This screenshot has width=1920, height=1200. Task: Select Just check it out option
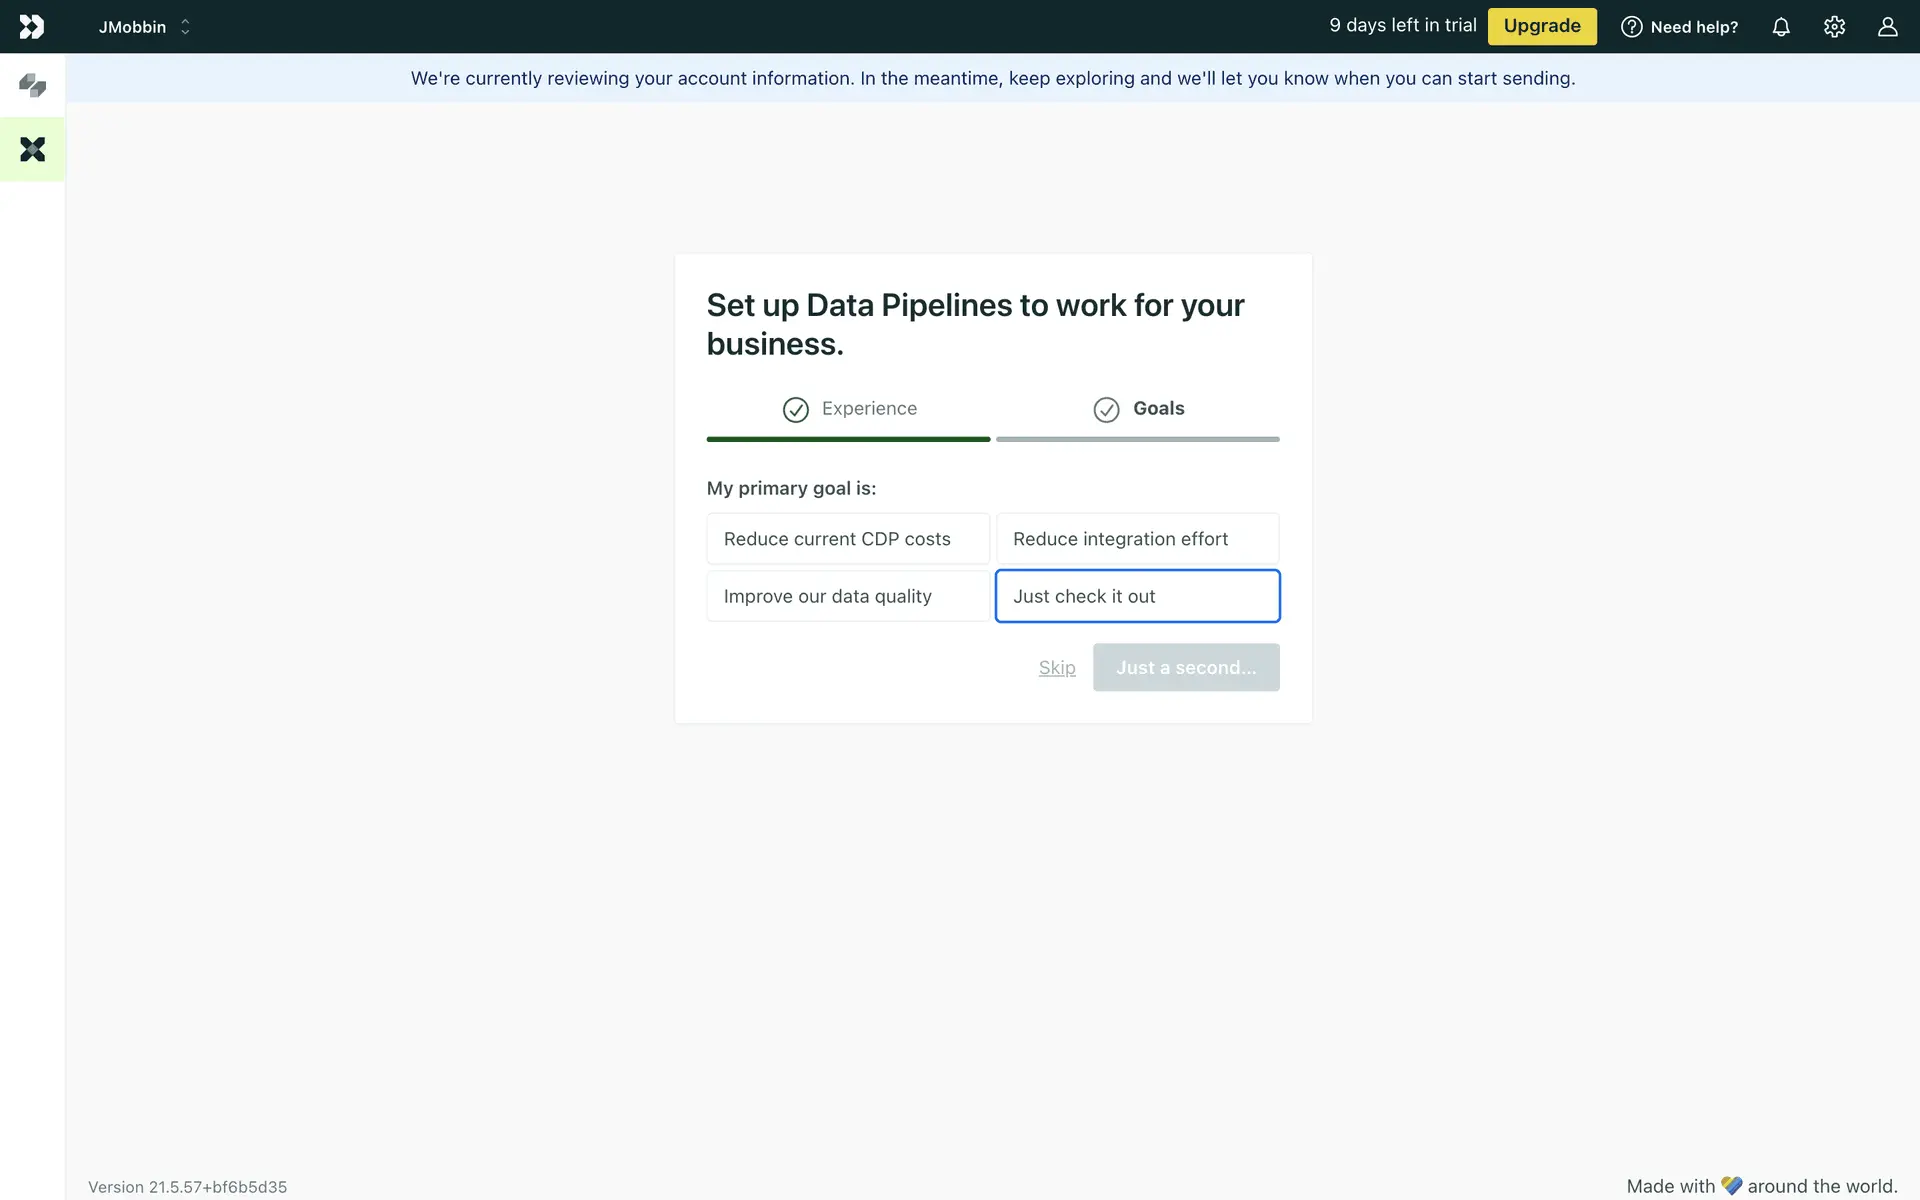coord(1137,596)
